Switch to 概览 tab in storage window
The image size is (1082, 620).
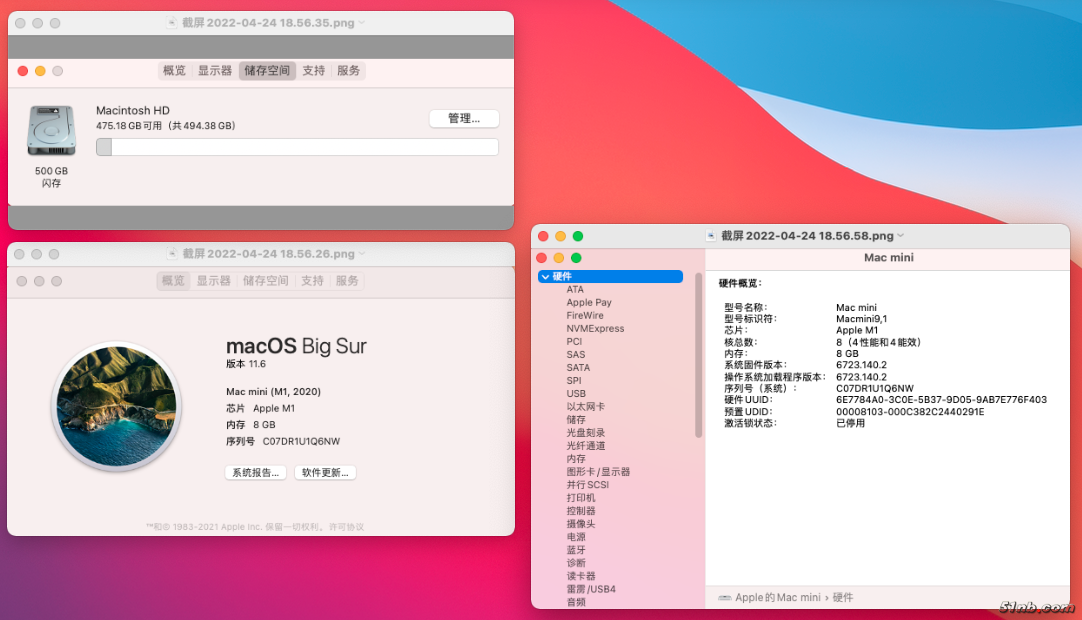pos(174,70)
